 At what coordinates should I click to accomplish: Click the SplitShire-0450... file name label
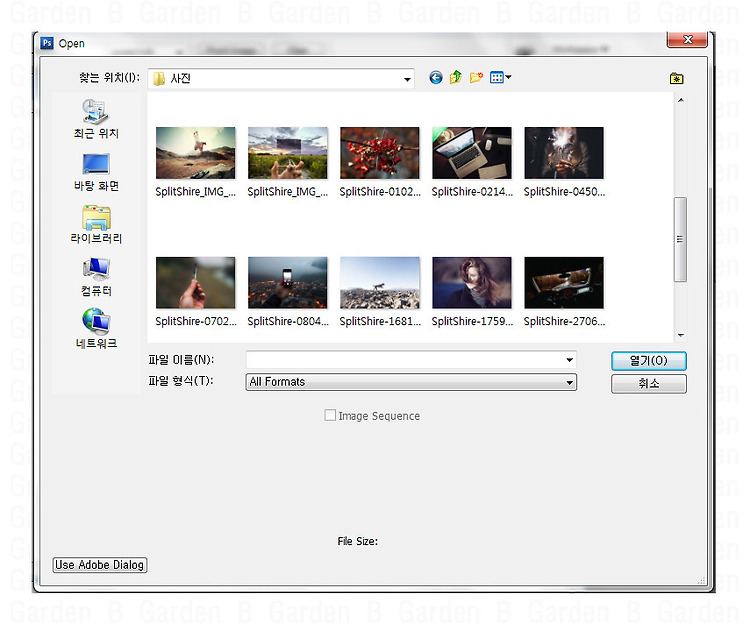tap(564, 192)
